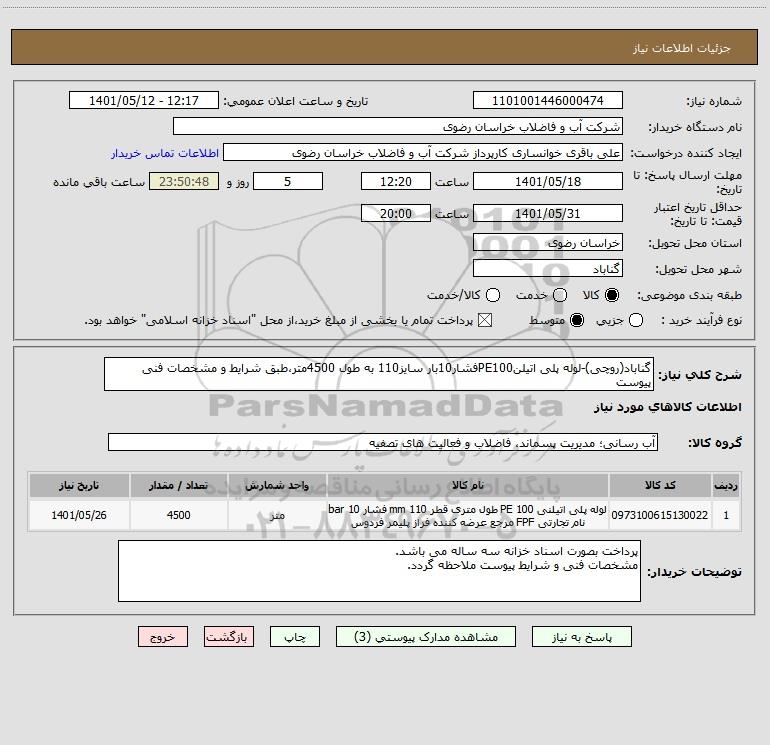
Task: Click the شماره نیاز field 1101001446000474
Action: [x=548, y=100]
